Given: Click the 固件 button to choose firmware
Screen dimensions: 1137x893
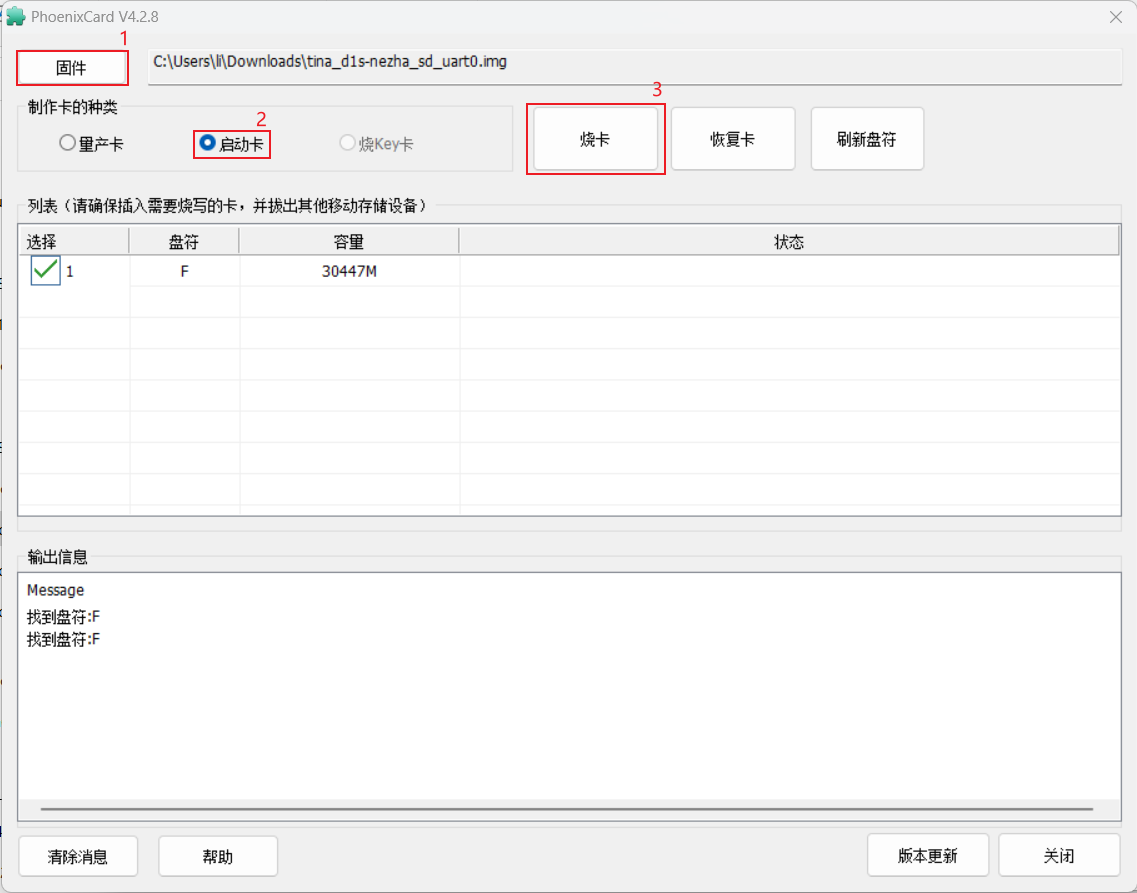Looking at the screenshot, I should tap(71, 67).
